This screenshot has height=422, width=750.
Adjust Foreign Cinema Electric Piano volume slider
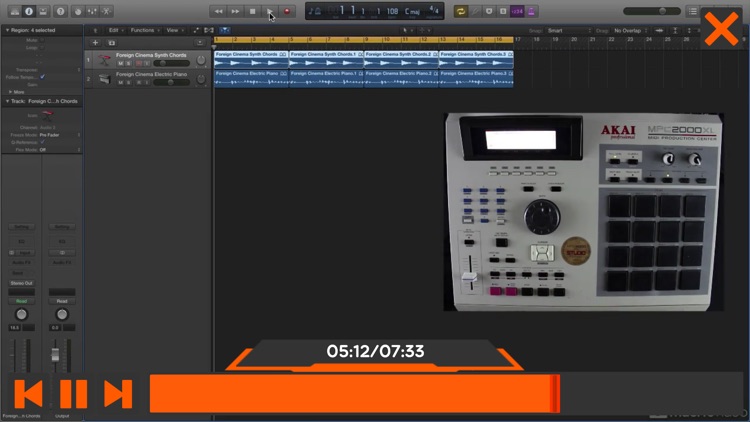171,82
